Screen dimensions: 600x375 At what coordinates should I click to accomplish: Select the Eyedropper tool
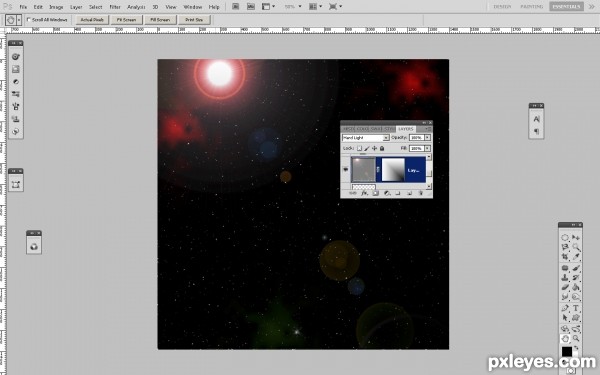point(576,256)
